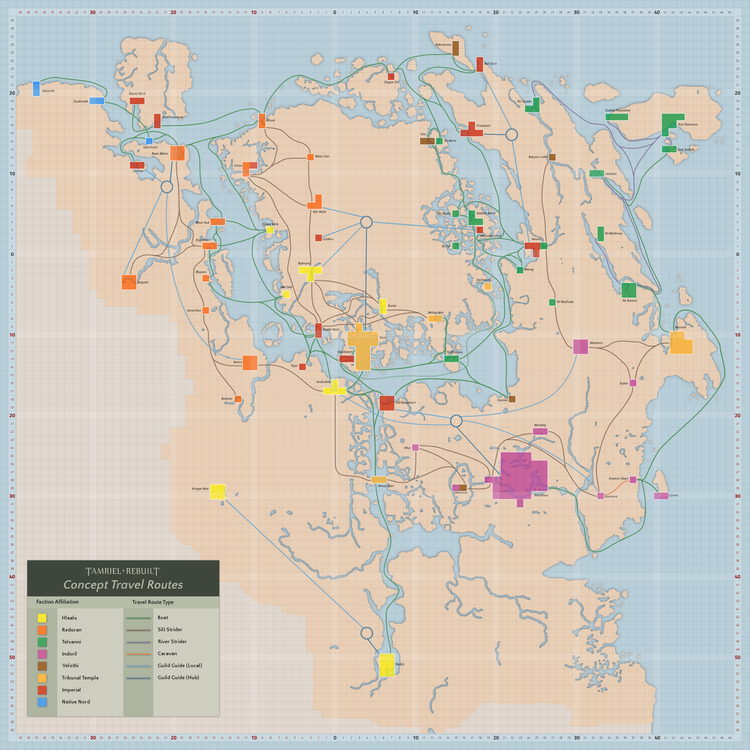The image size is (750, 750).
Task: Click the orange Maar Gan marker
Action: click(x=310, y=157)
